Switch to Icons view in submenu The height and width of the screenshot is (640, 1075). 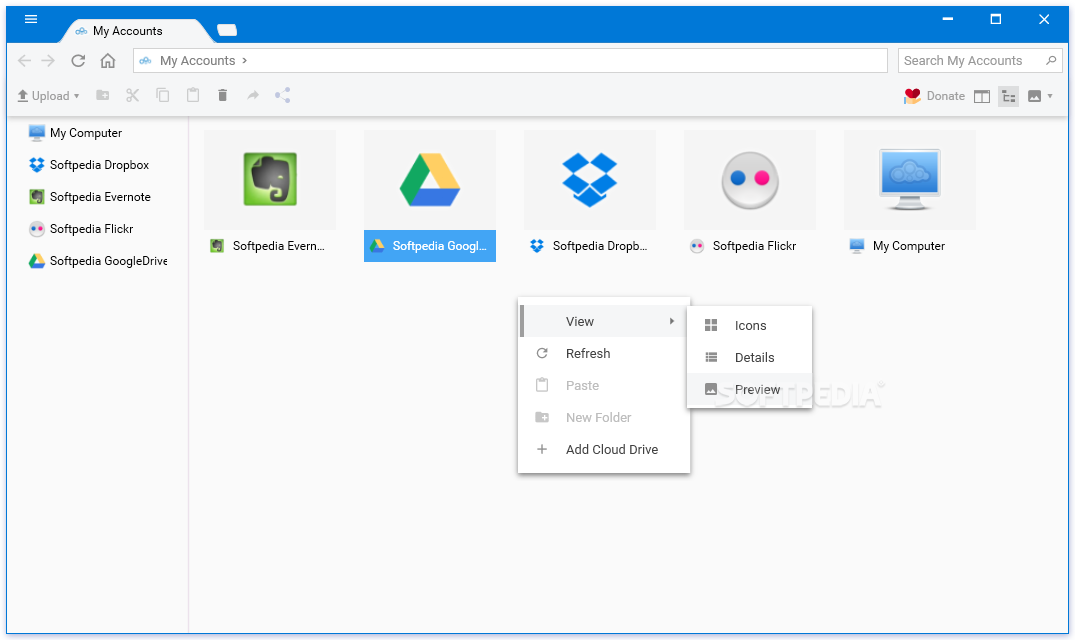point(749,325)
